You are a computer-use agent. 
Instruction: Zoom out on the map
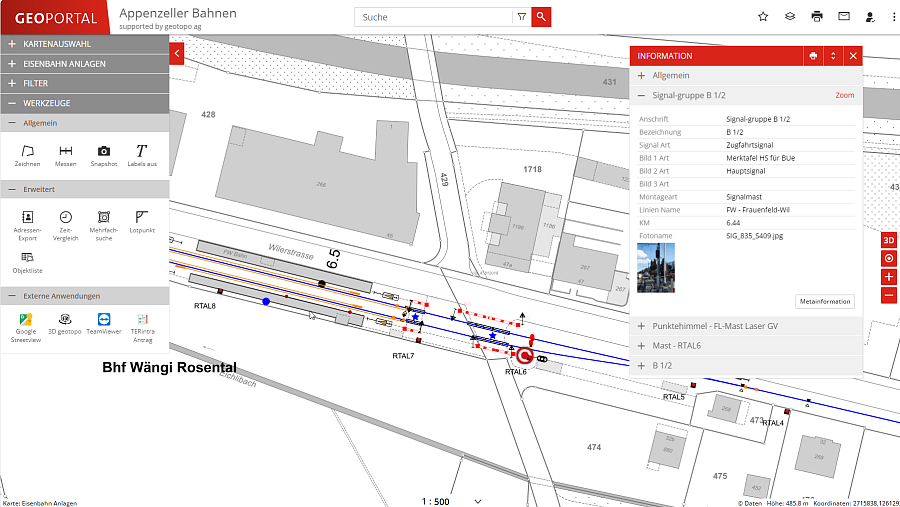point(889,296)
